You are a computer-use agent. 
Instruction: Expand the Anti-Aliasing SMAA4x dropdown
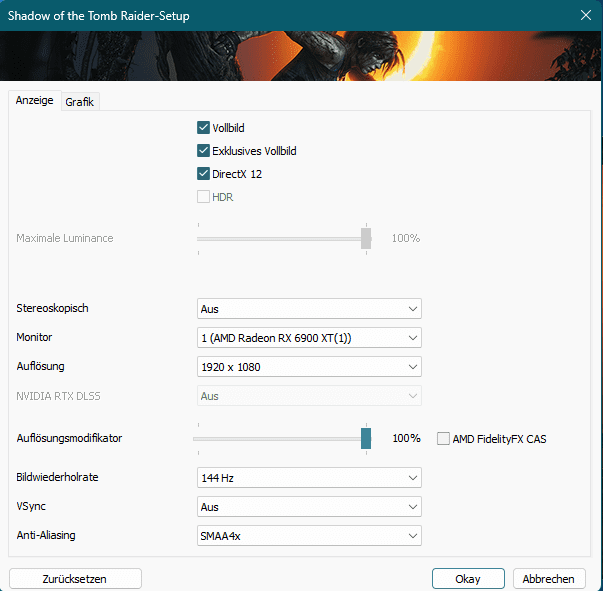(x=309, y=536)
